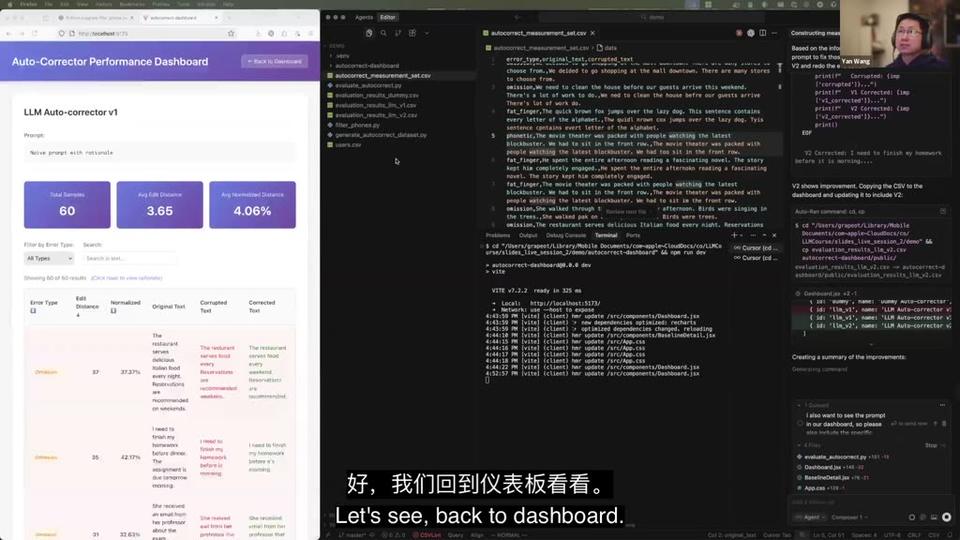
Task: Select the autocorrect-dashboard browser tab
Action: coord(179,18)
